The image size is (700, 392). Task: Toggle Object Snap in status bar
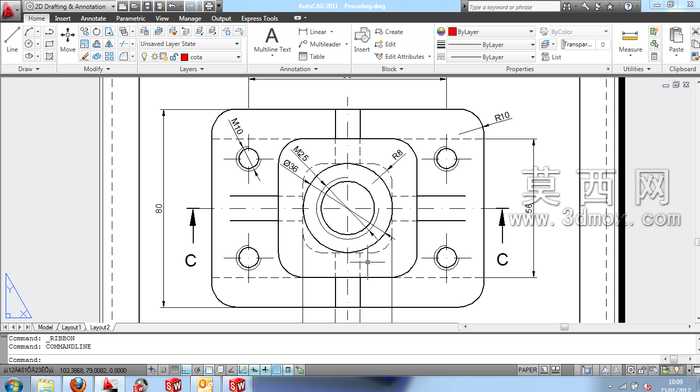[208, 370]
